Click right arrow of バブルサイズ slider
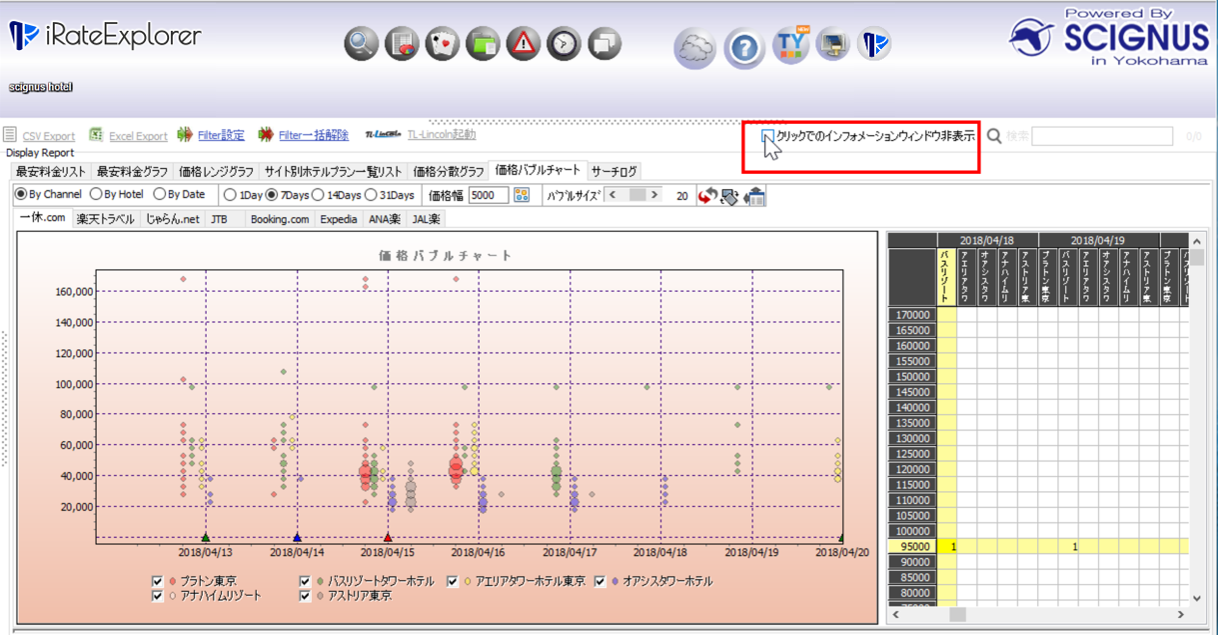 pos(655,195)
